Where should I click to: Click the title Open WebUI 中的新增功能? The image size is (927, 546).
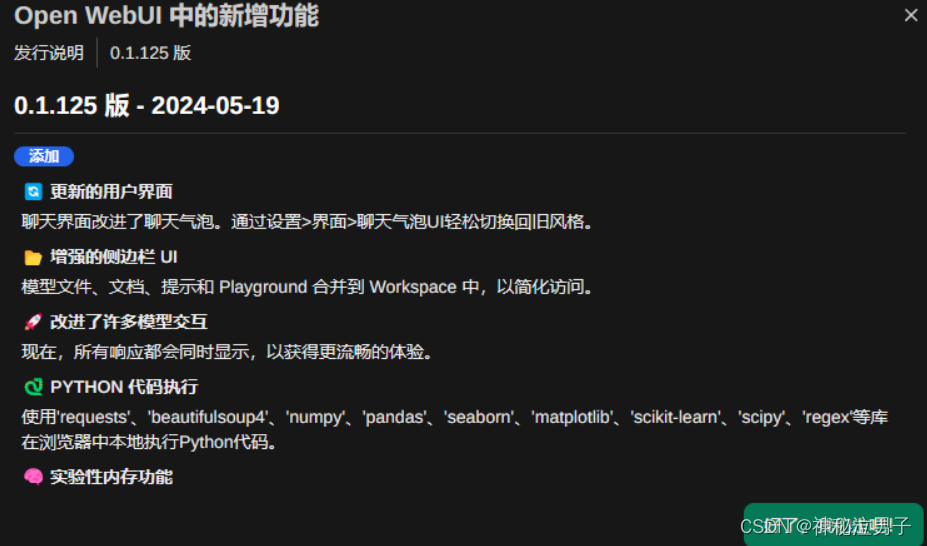pos(166,16)
